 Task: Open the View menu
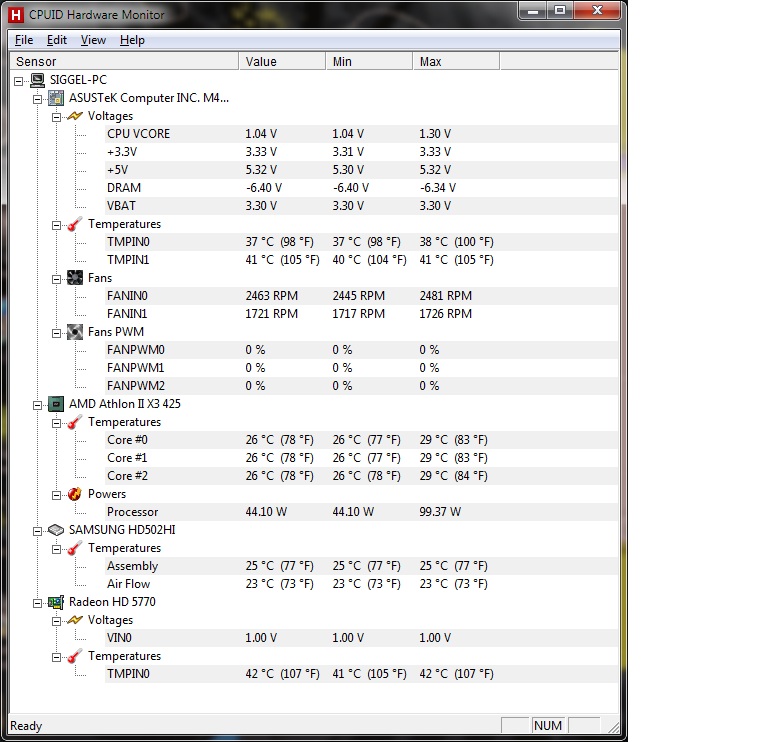93,40
